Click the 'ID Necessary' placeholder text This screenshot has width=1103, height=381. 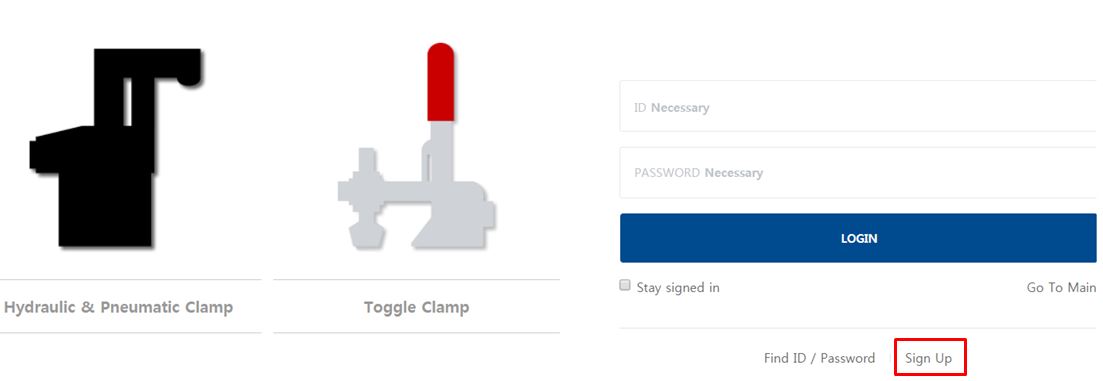(671, 108)
